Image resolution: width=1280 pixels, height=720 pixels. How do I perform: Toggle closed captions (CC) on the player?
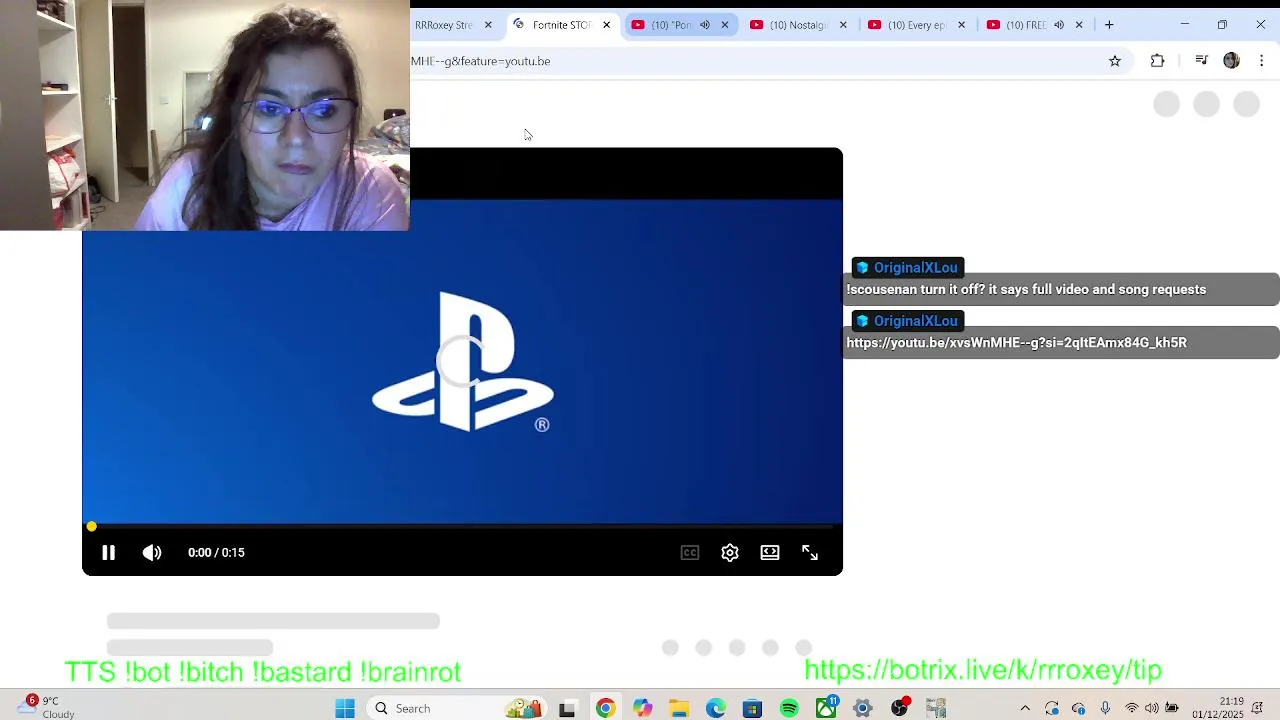690,552
